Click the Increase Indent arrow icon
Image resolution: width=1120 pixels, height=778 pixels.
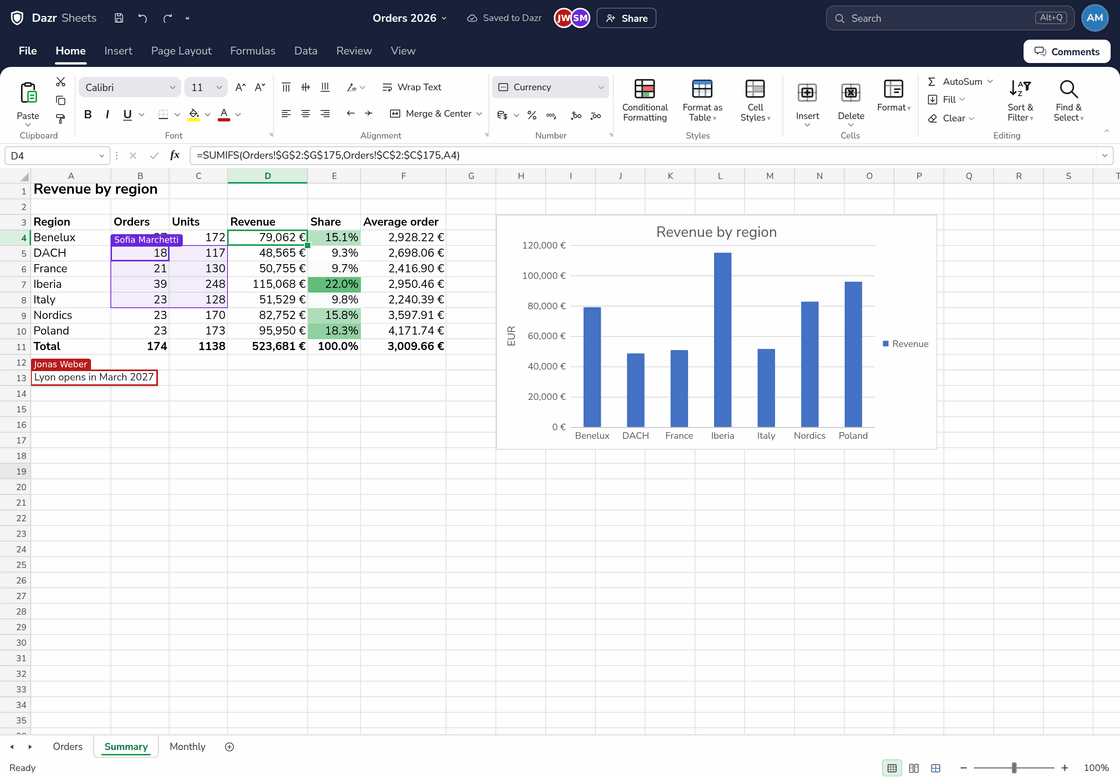[x=369, y=114]
